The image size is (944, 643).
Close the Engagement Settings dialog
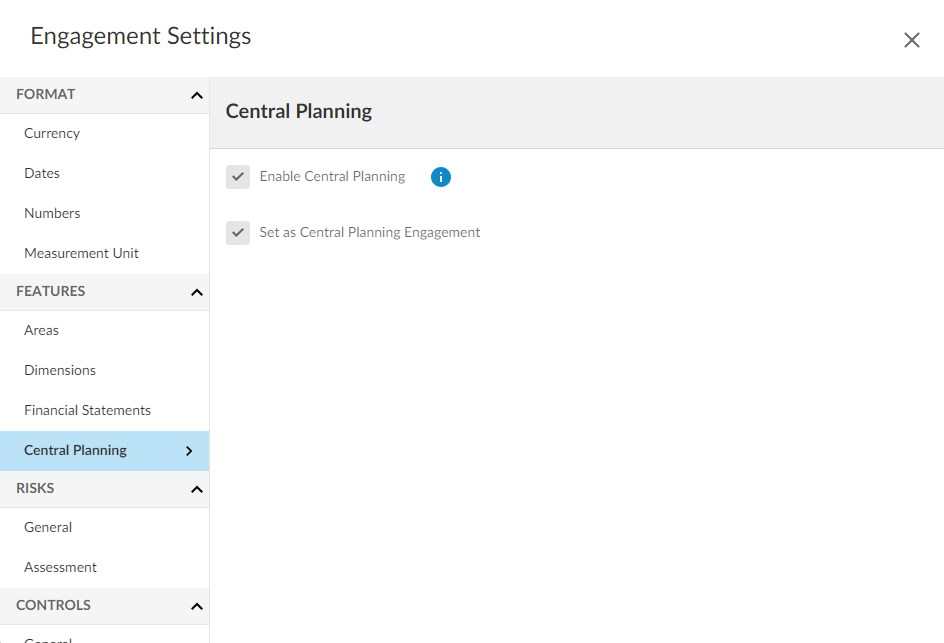pos(911,40)
